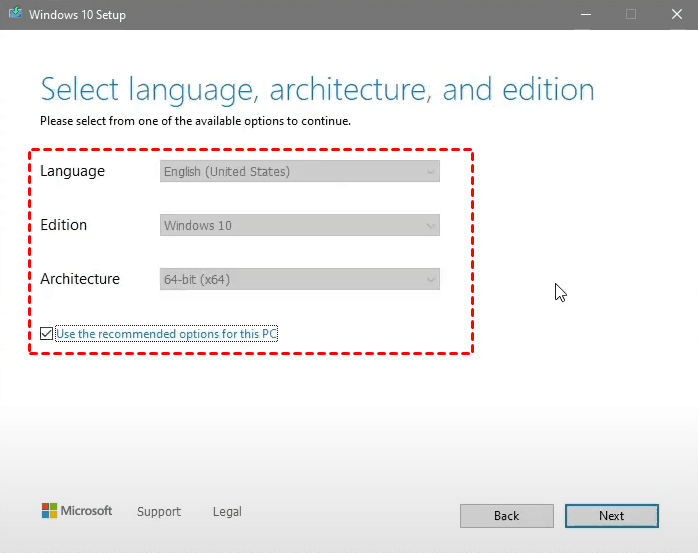Close the Windows 10 Setup window
698x553 pixels.
click(676, 15)
